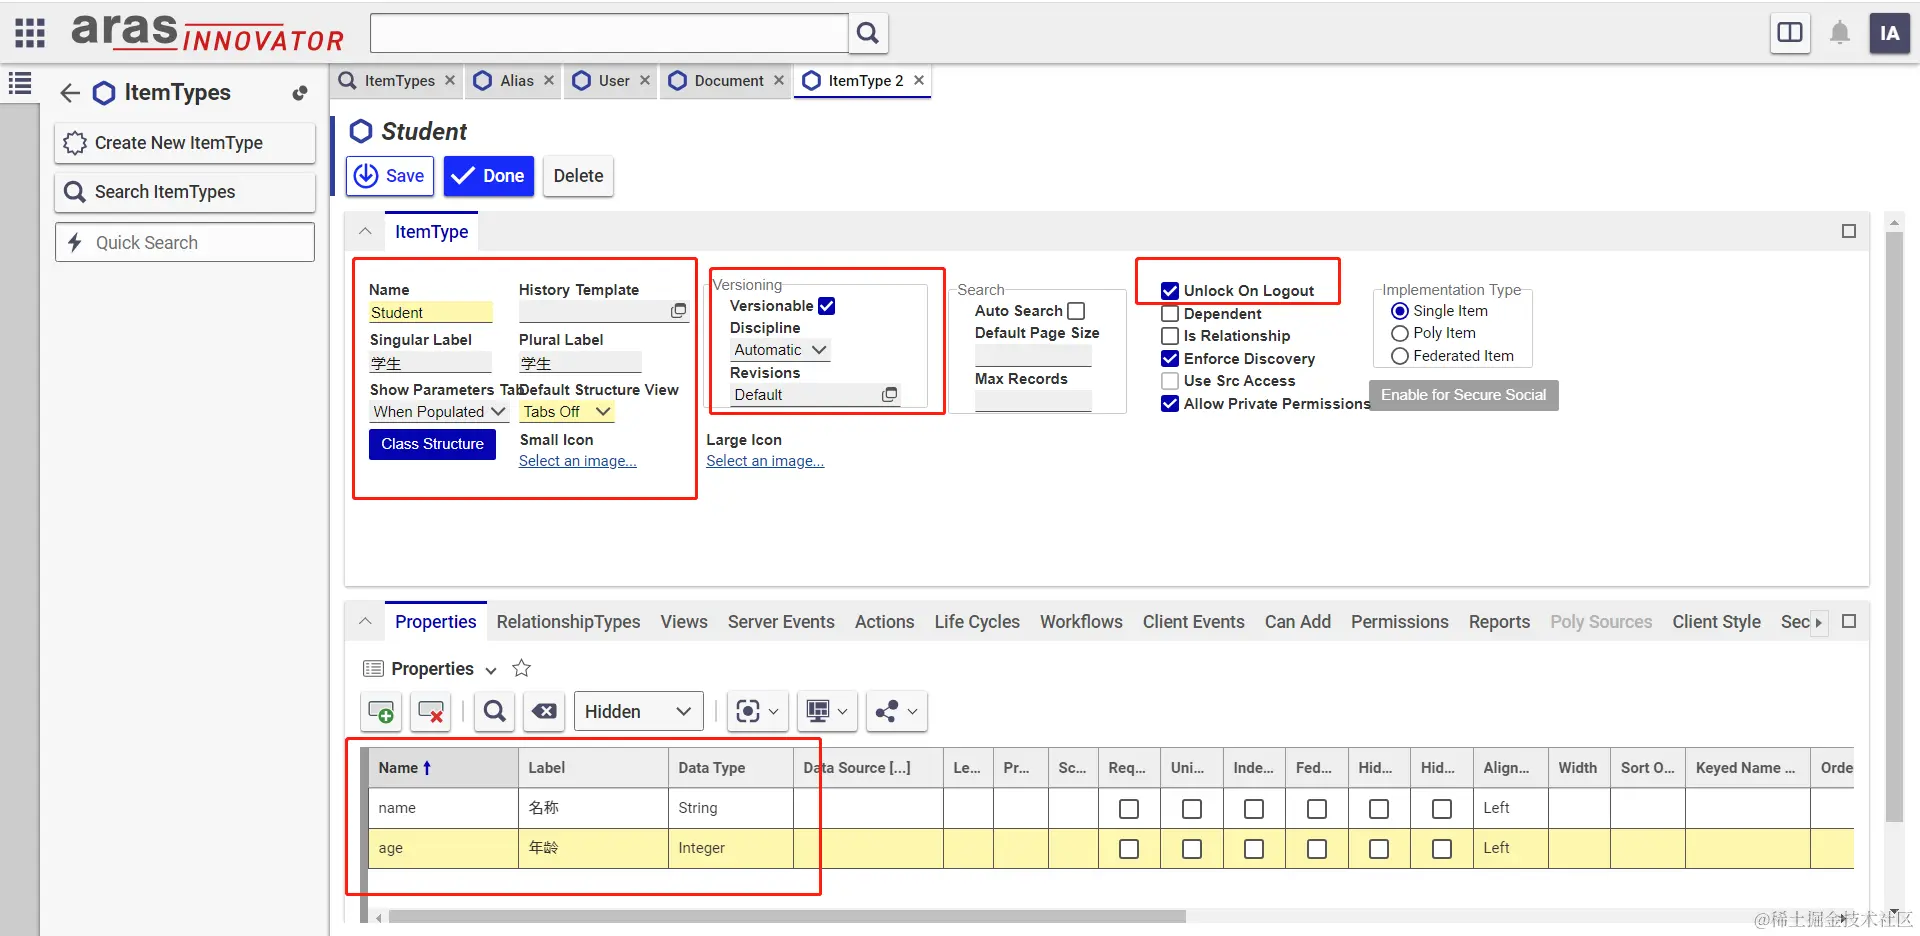The height and width of the screenshot is (936, 1920).
Task: Favorite the Properties view with star
Action: [521, 668]
